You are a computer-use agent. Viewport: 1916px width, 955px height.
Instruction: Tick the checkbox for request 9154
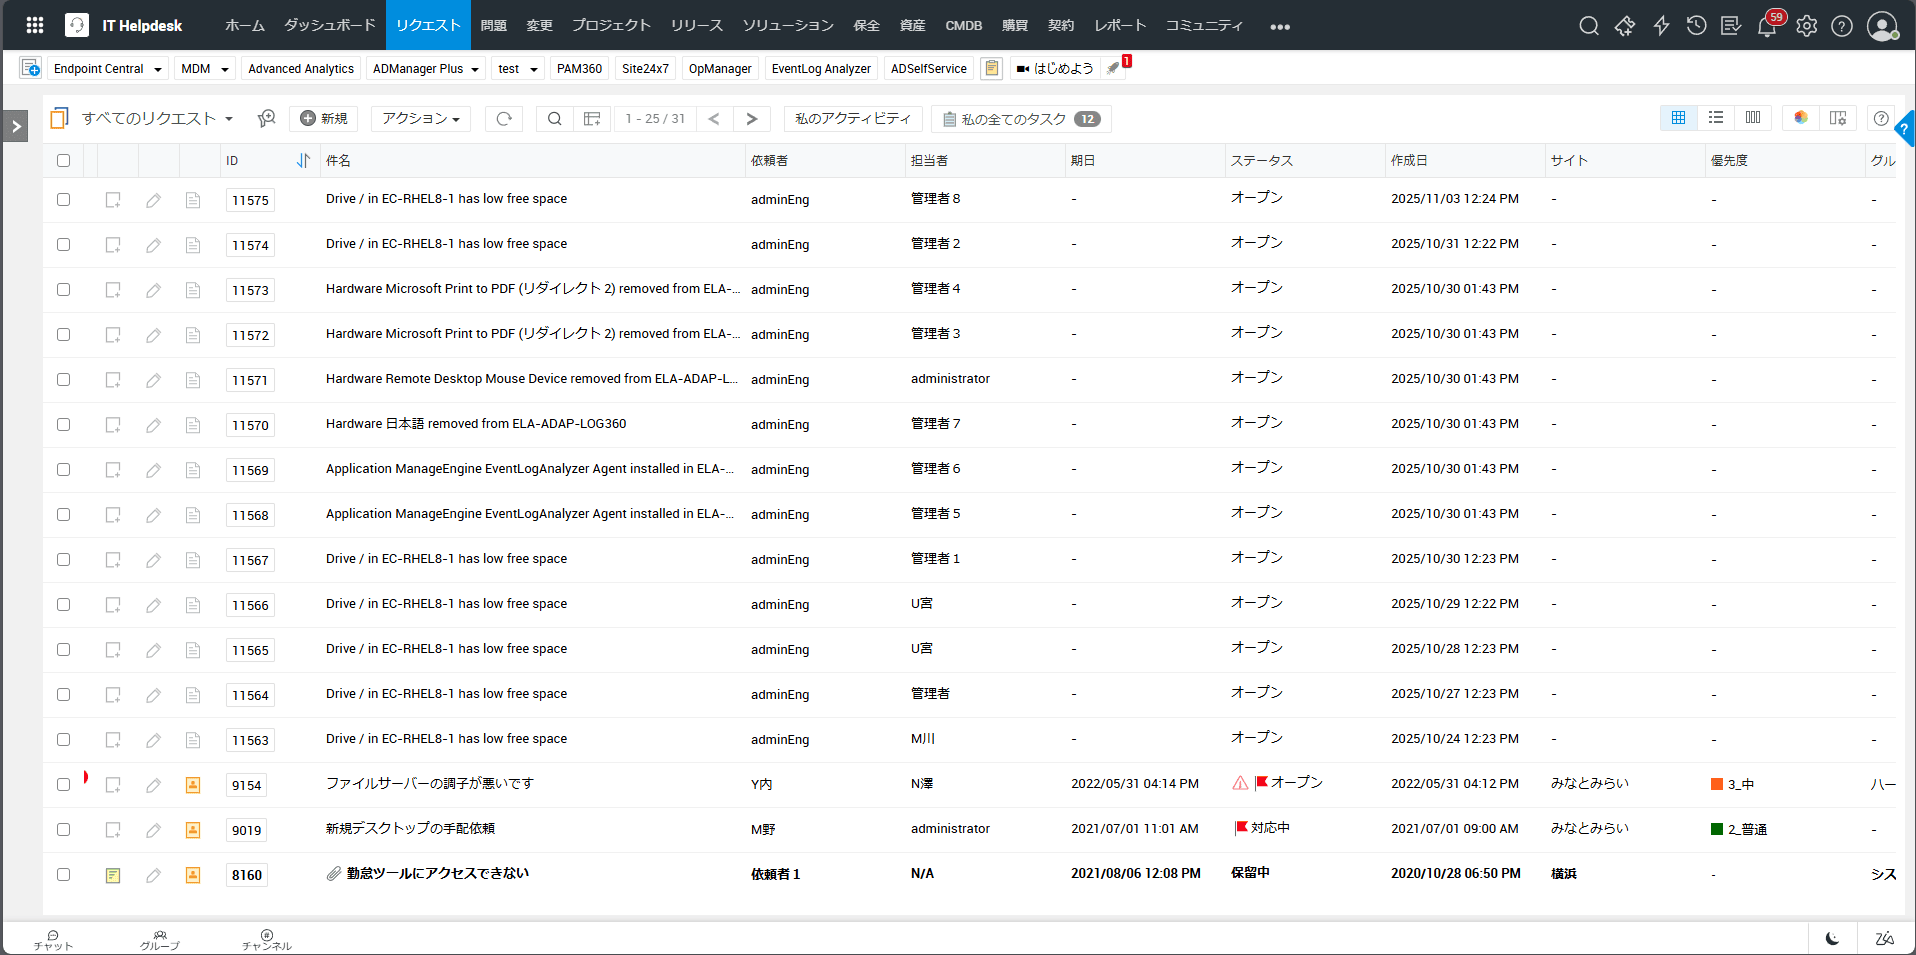pos(64,785)
